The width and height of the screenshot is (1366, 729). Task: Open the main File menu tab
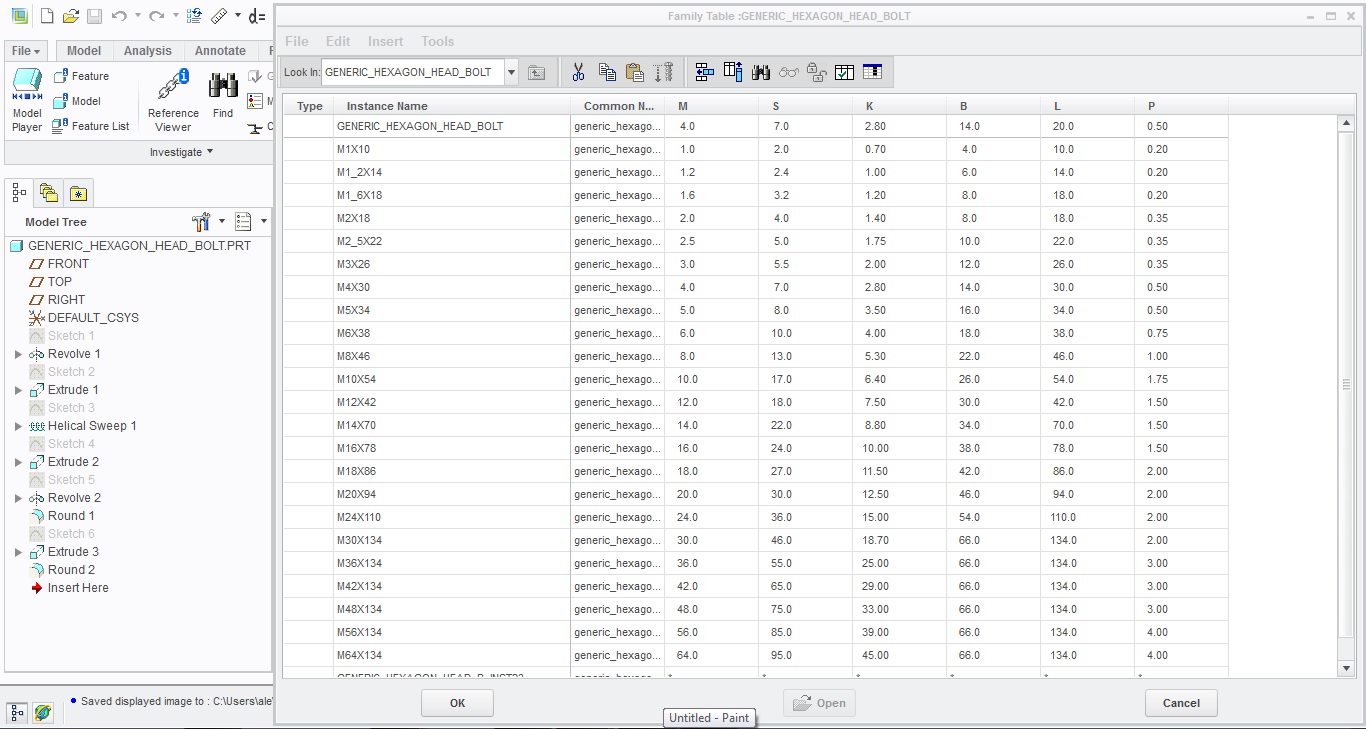26,51
